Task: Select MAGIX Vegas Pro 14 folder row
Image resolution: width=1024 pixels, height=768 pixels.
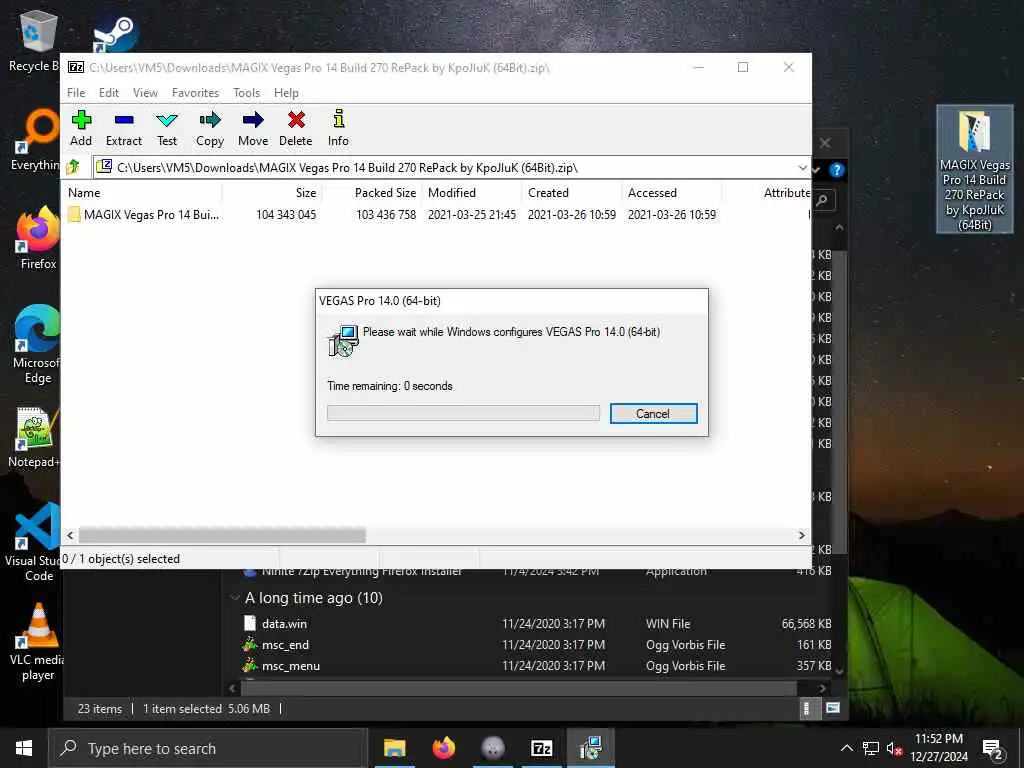Action: (x=392, y=214)
